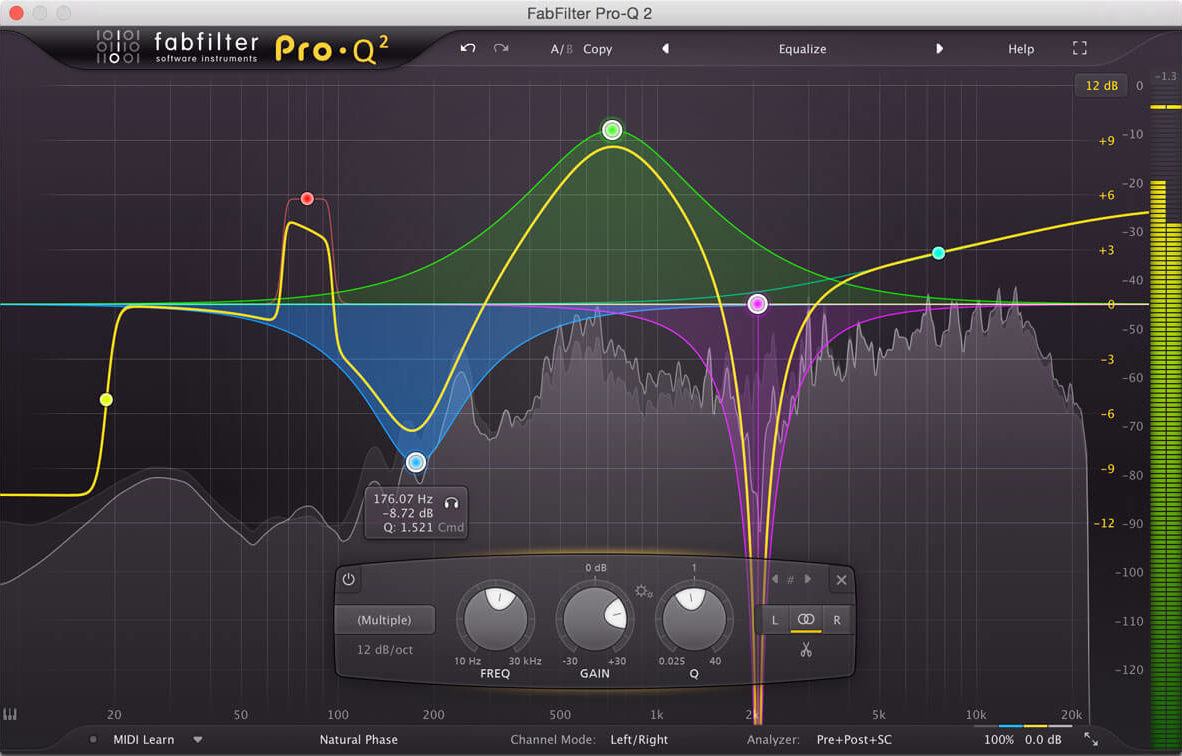Screen dimensions: 1182x756
Task: Show the piano keyboard display icon
Action: tap(10, 714)
